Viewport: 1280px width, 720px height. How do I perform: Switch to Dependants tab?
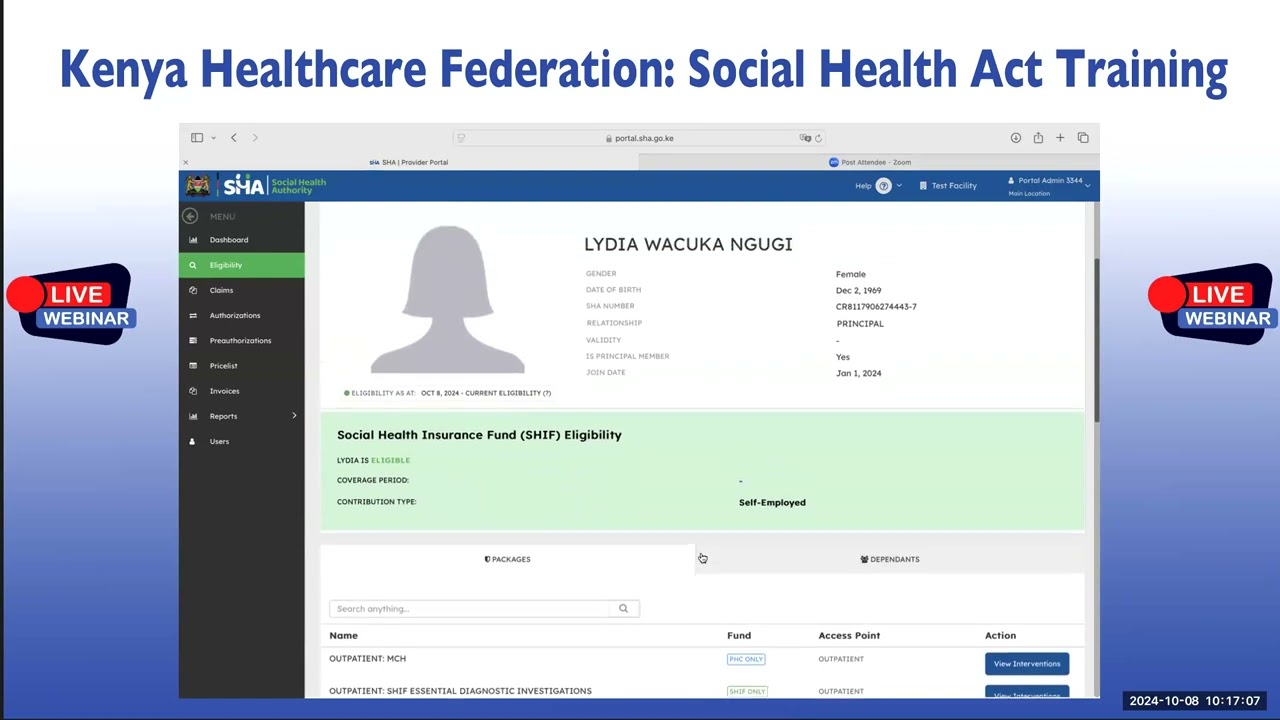point(890,559)
